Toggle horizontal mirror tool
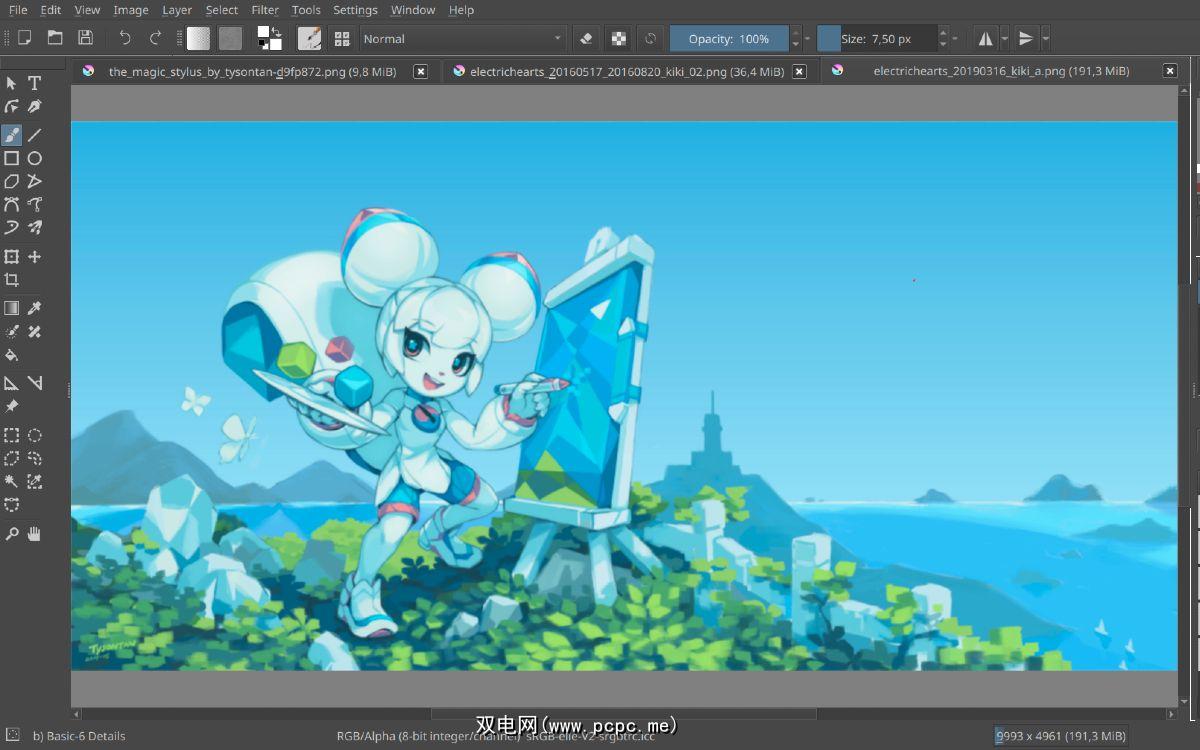Image resolution: width=1200 pixels, height=750 pixels. click(x=986, y=39)
